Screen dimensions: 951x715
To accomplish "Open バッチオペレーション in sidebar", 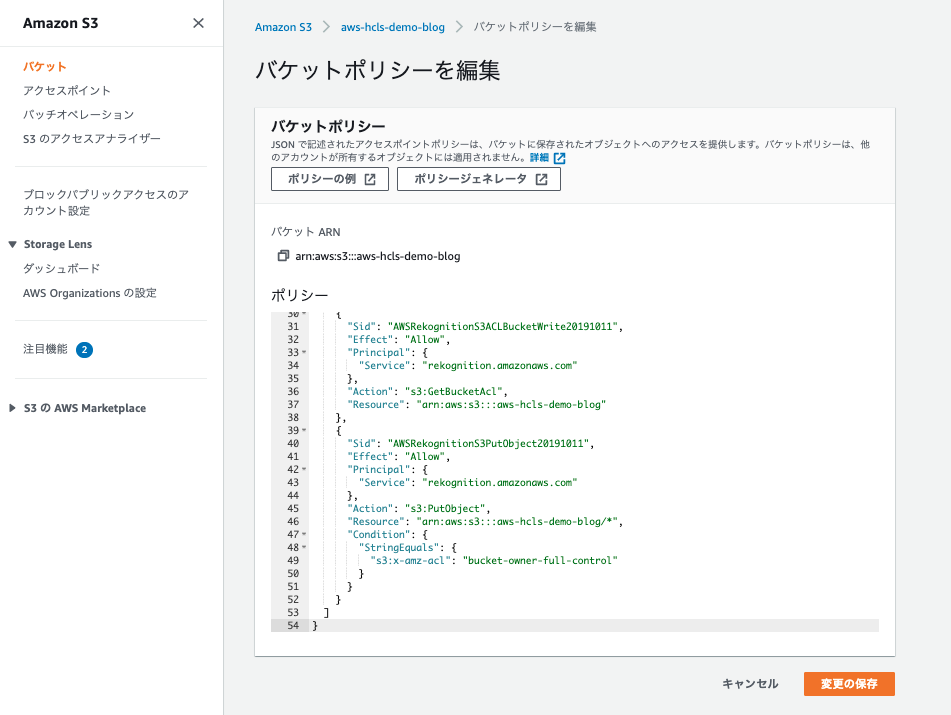I will [x=78, y=115].
